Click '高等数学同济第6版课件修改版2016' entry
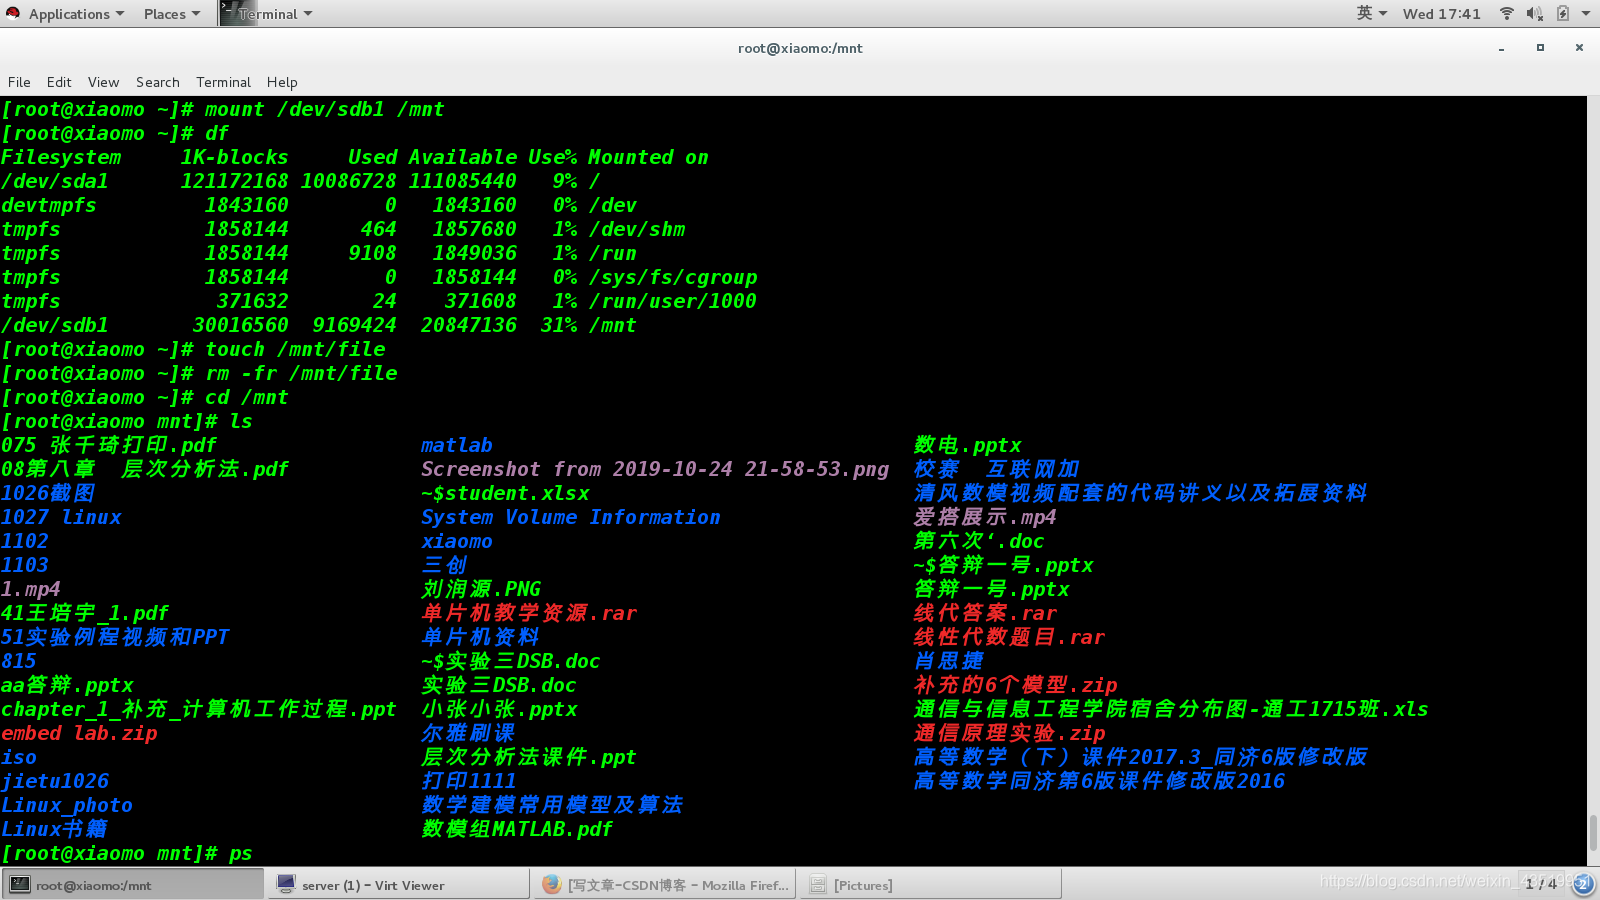This screenshot has width=1600, height=900. coord(1099,781)
